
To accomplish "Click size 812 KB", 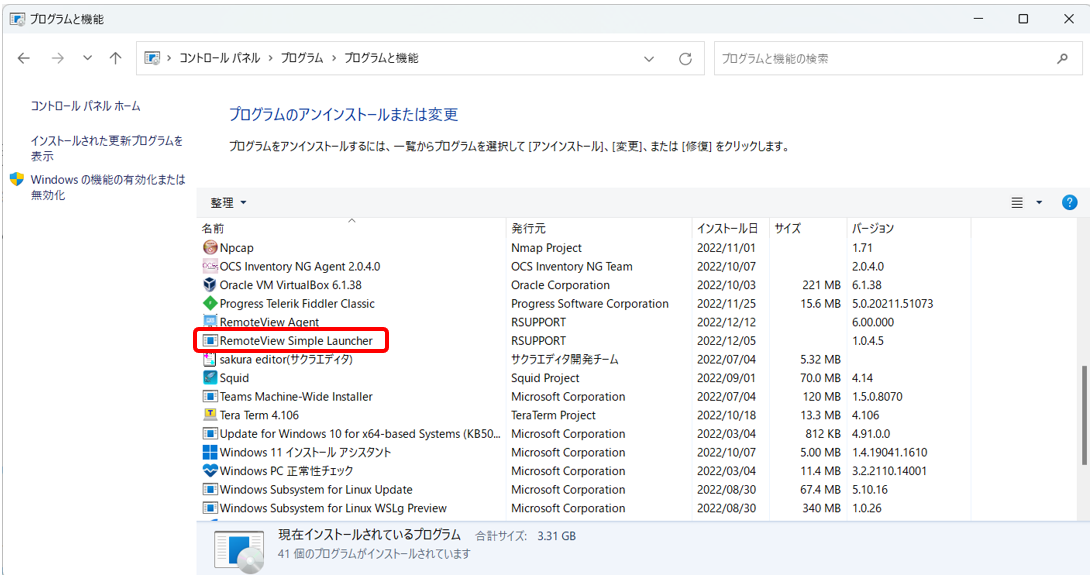I will 822,433.
